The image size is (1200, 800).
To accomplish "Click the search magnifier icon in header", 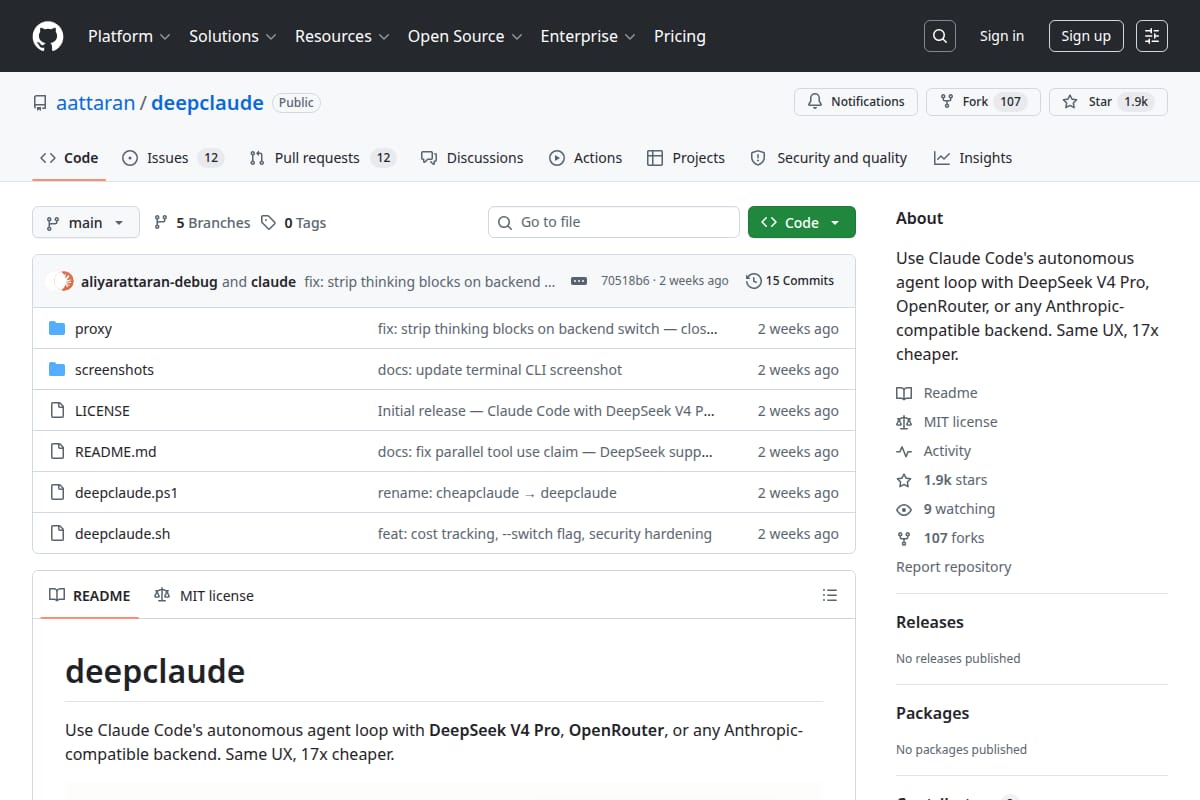I will click(x=939, y=36).
